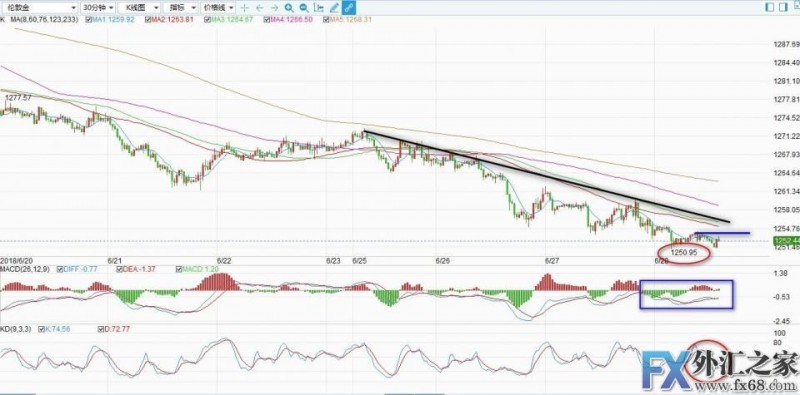800x395 pixels.
Task: Toggle the highlighted blue link icon
Action: 349,8
